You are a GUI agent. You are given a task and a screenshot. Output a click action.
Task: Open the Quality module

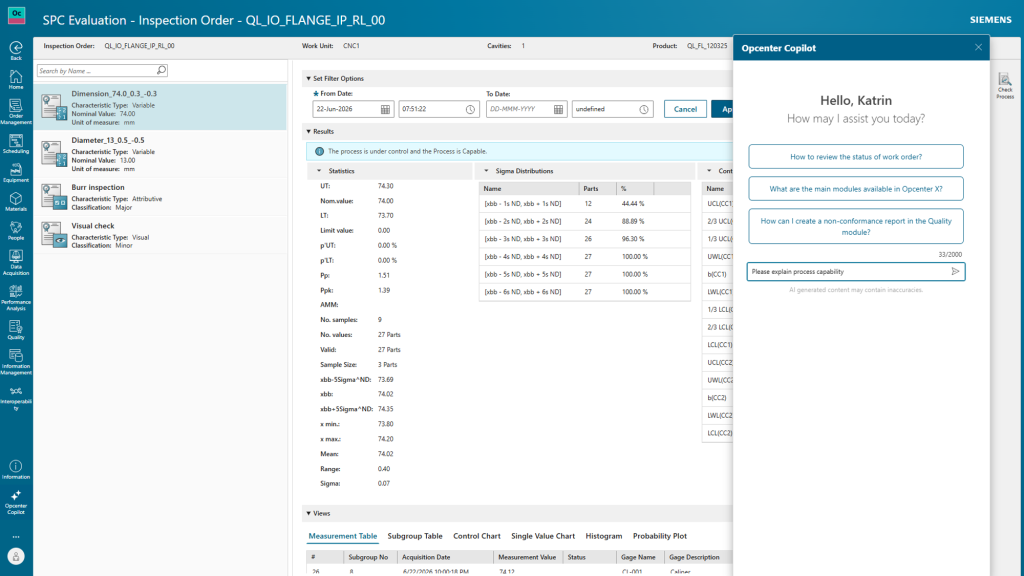[x=16, y=329]
